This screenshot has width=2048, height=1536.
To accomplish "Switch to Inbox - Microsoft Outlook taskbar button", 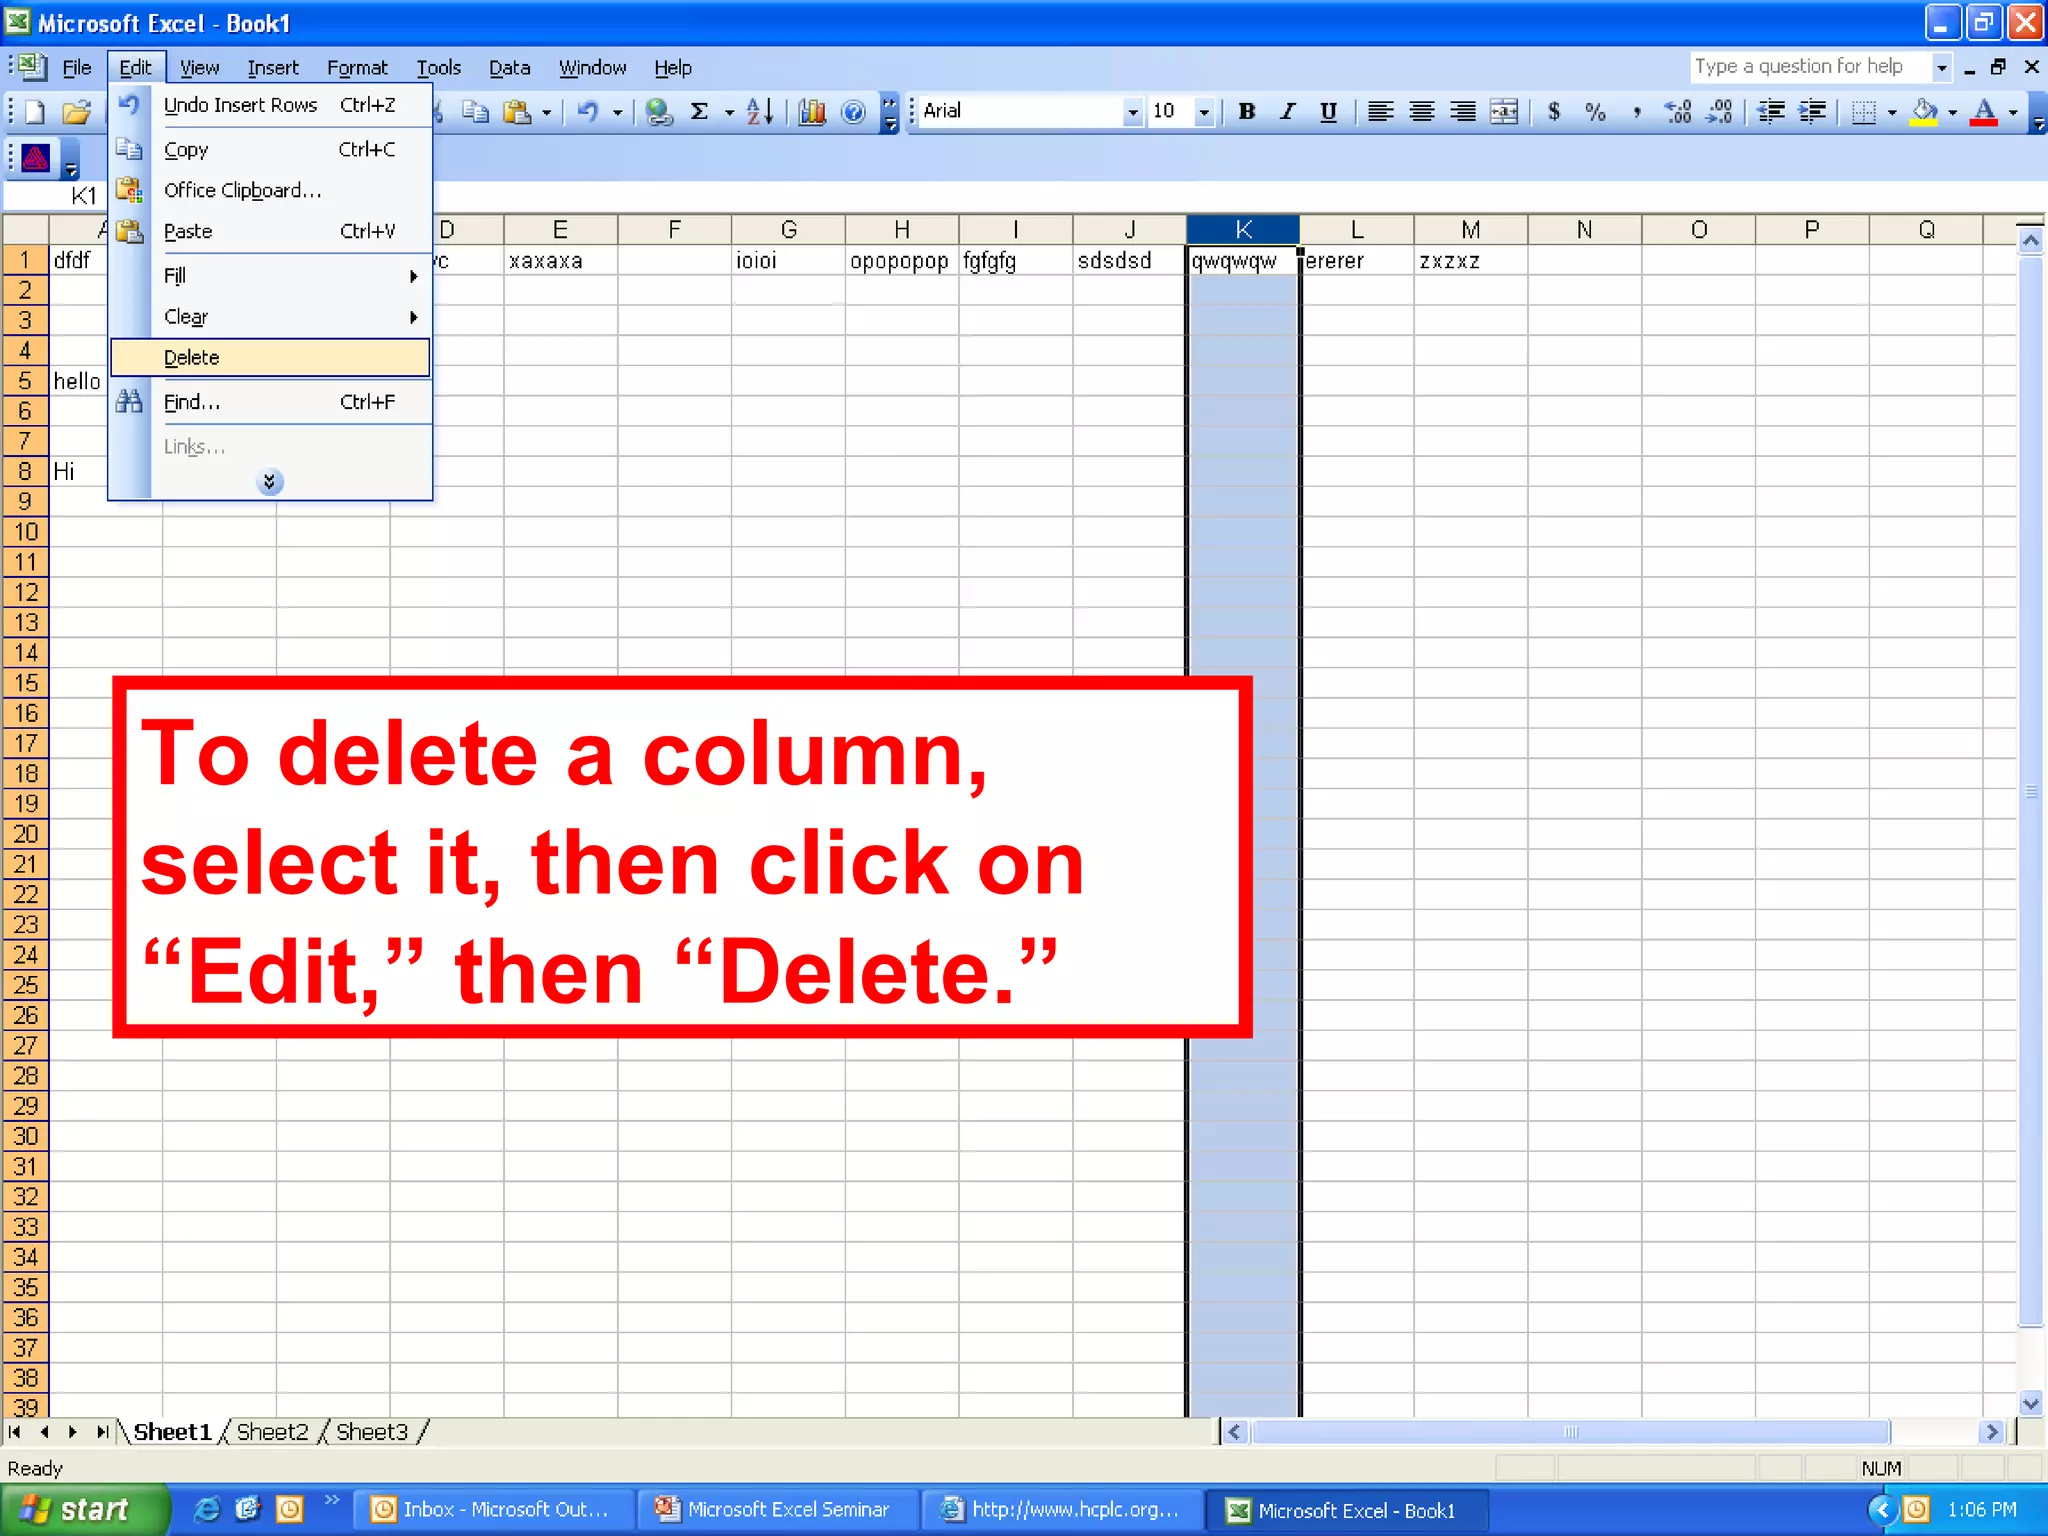I will (494, 1509).
